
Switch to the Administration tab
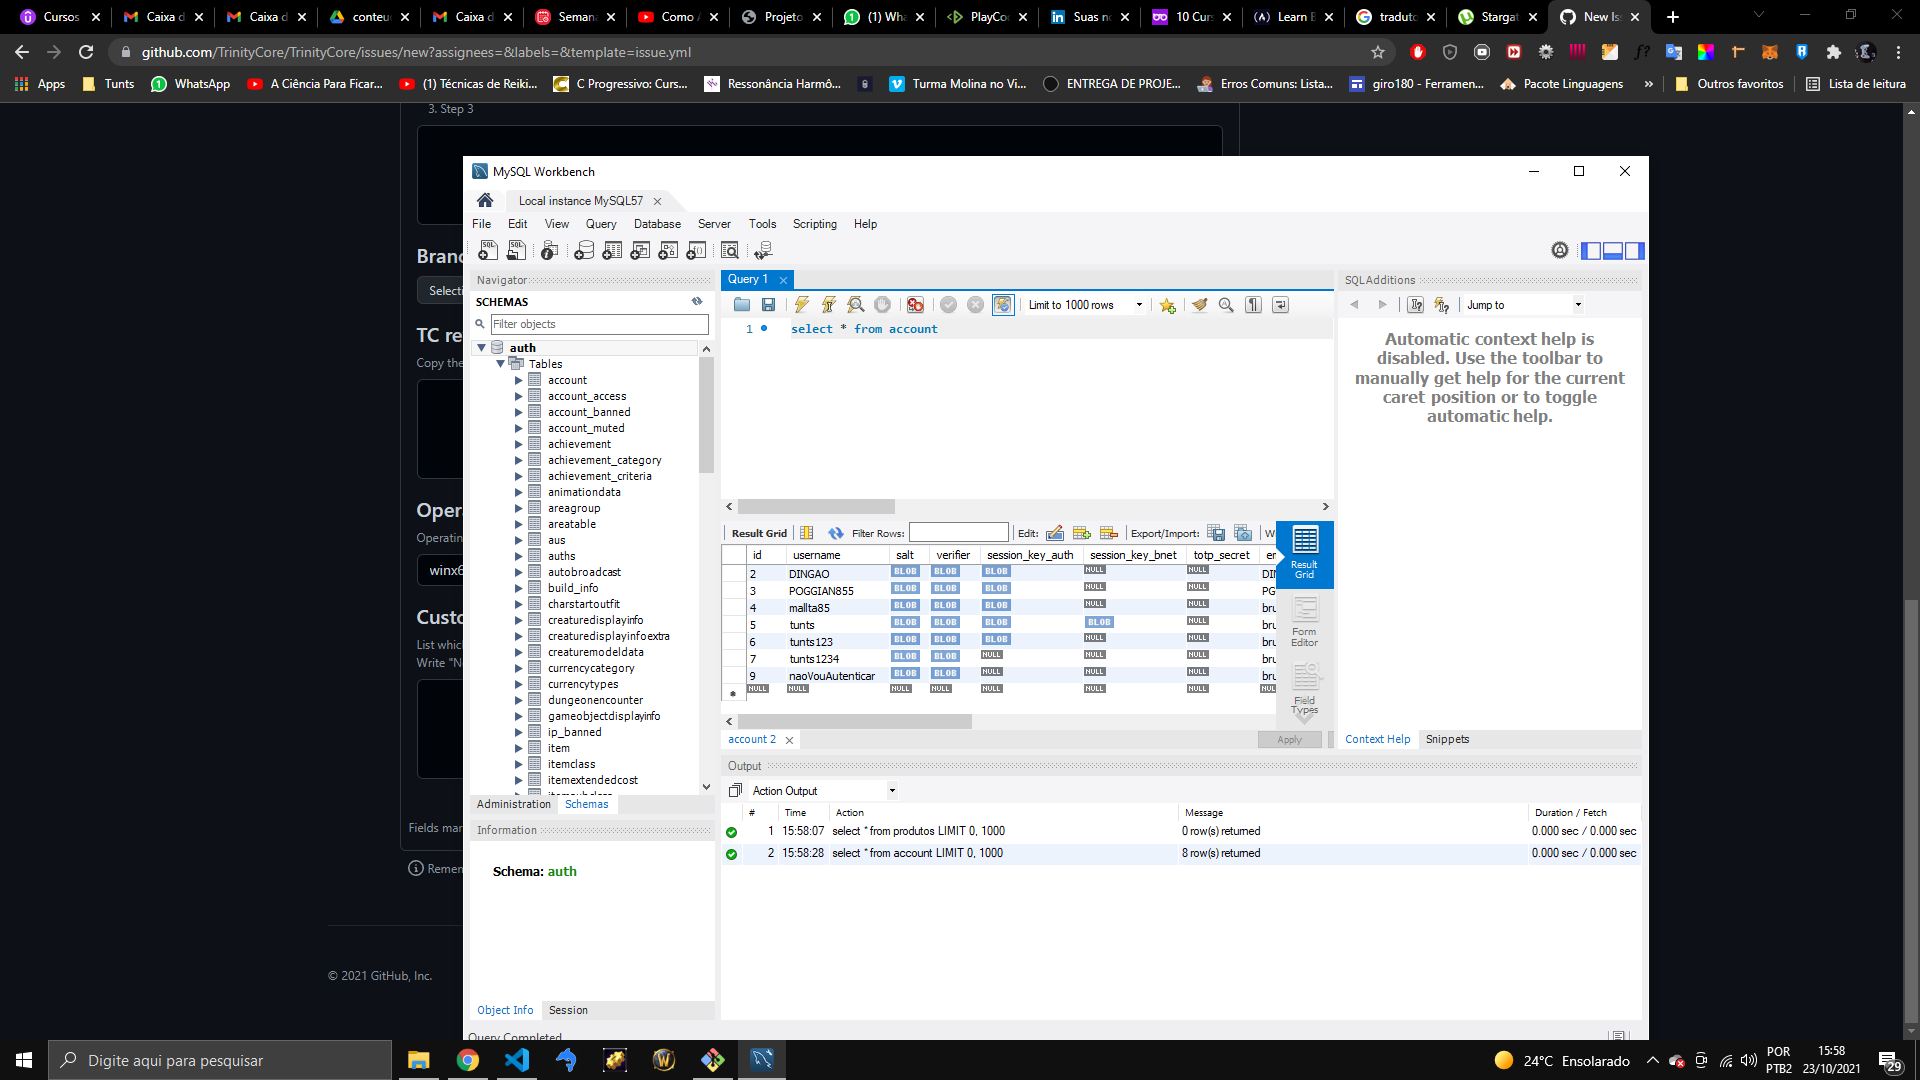click(513, 804)
